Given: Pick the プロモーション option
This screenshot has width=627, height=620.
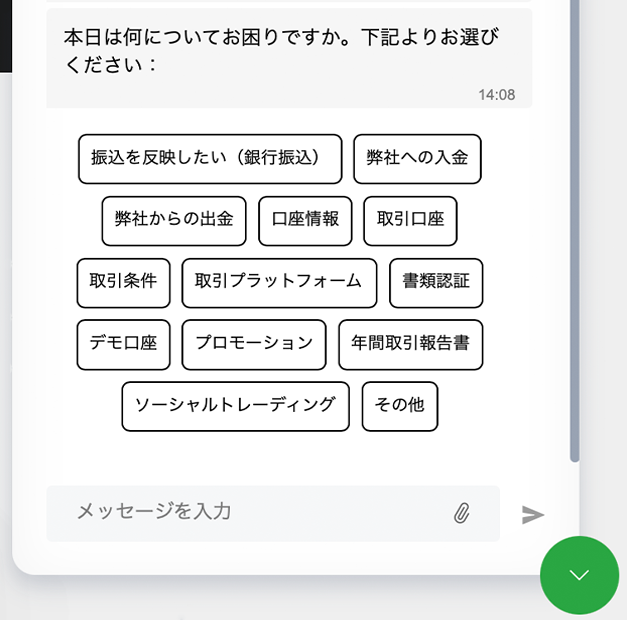Looking at the screenshot, I should tap(254, 344).
